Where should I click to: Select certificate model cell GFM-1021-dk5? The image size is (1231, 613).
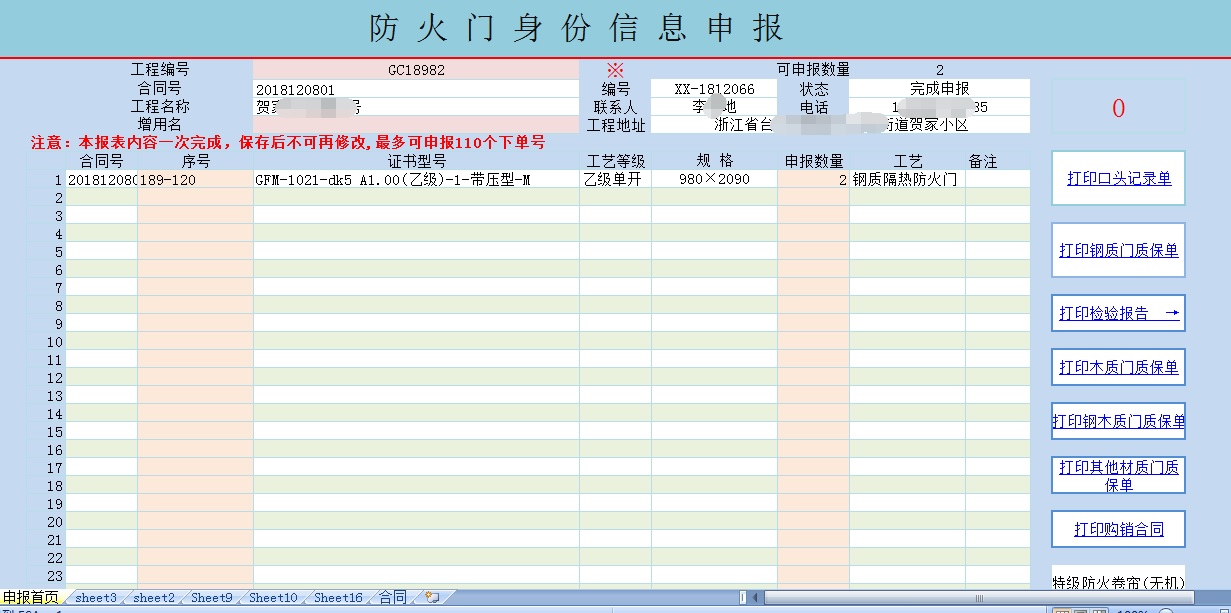coord(416,180)
